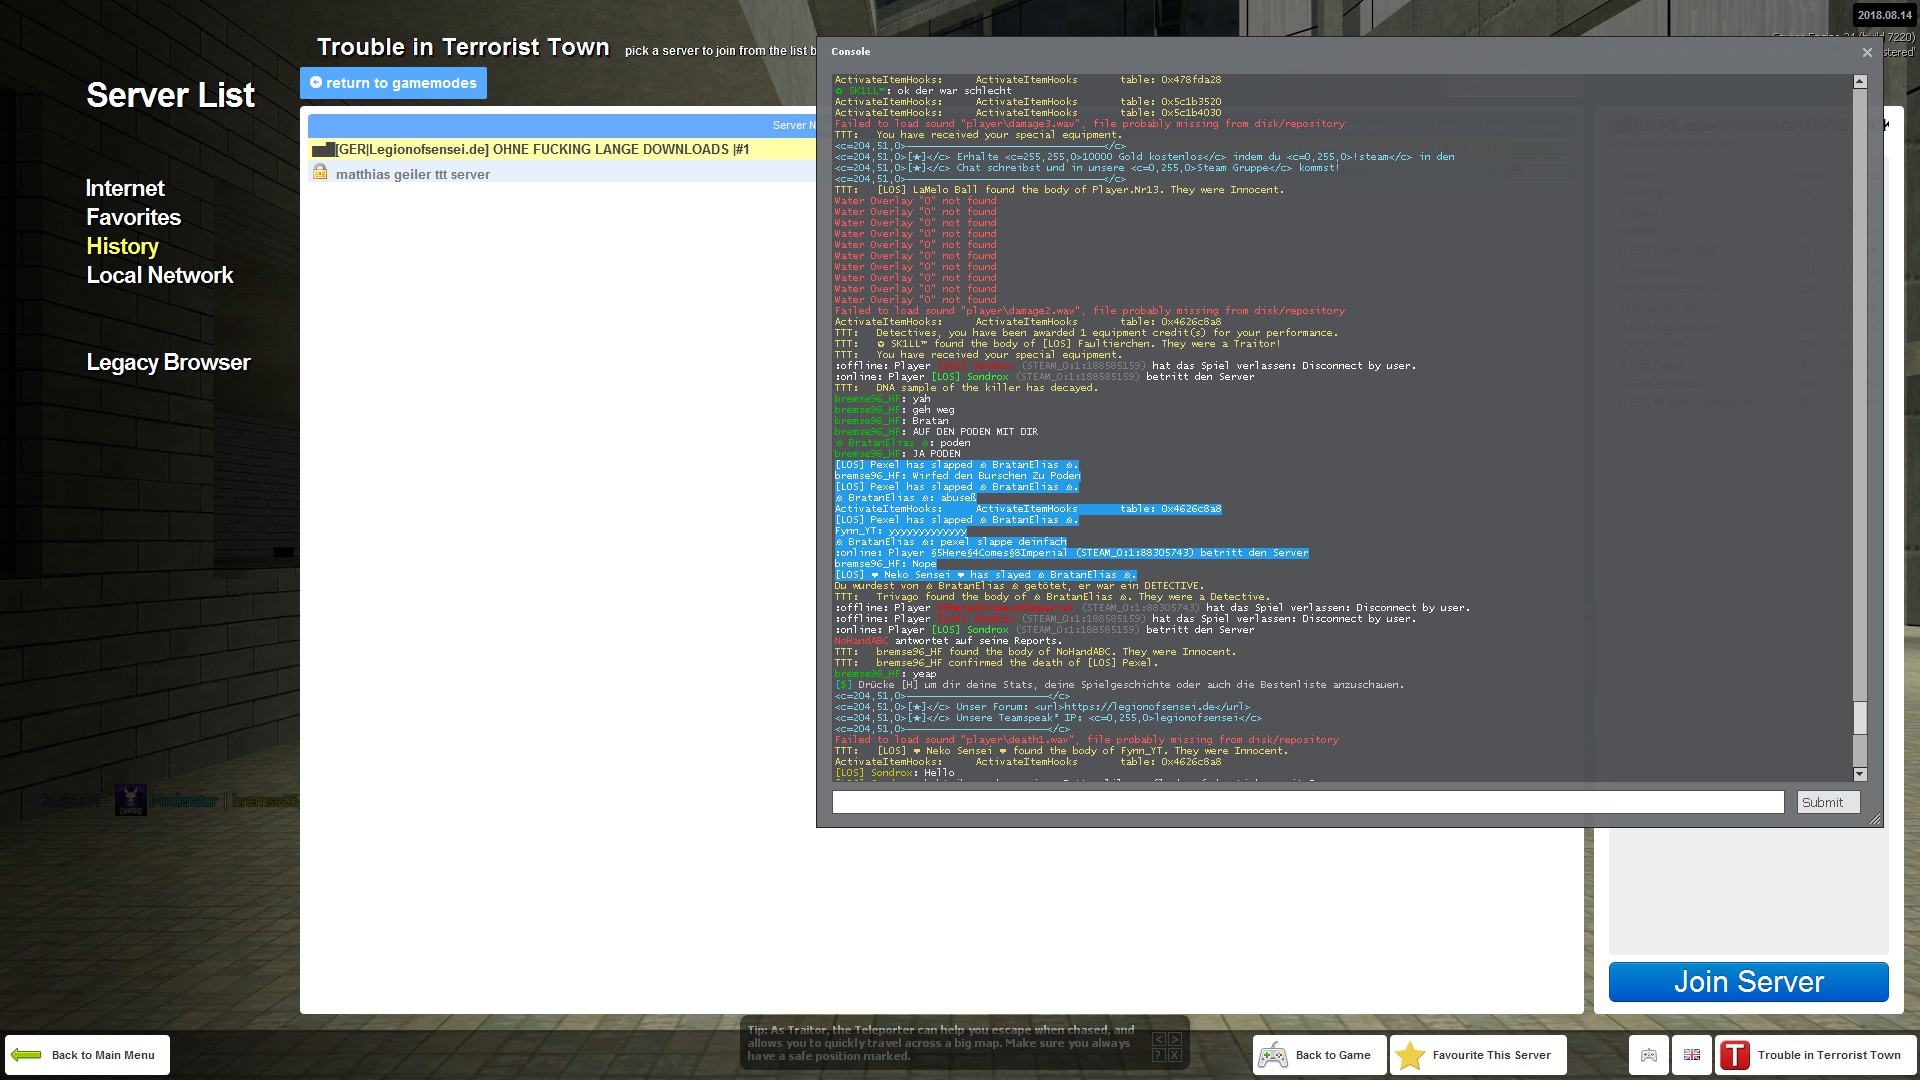
Task: Click the forum url legionofsensei.de line in console
Action: (x=1042, y=707)
